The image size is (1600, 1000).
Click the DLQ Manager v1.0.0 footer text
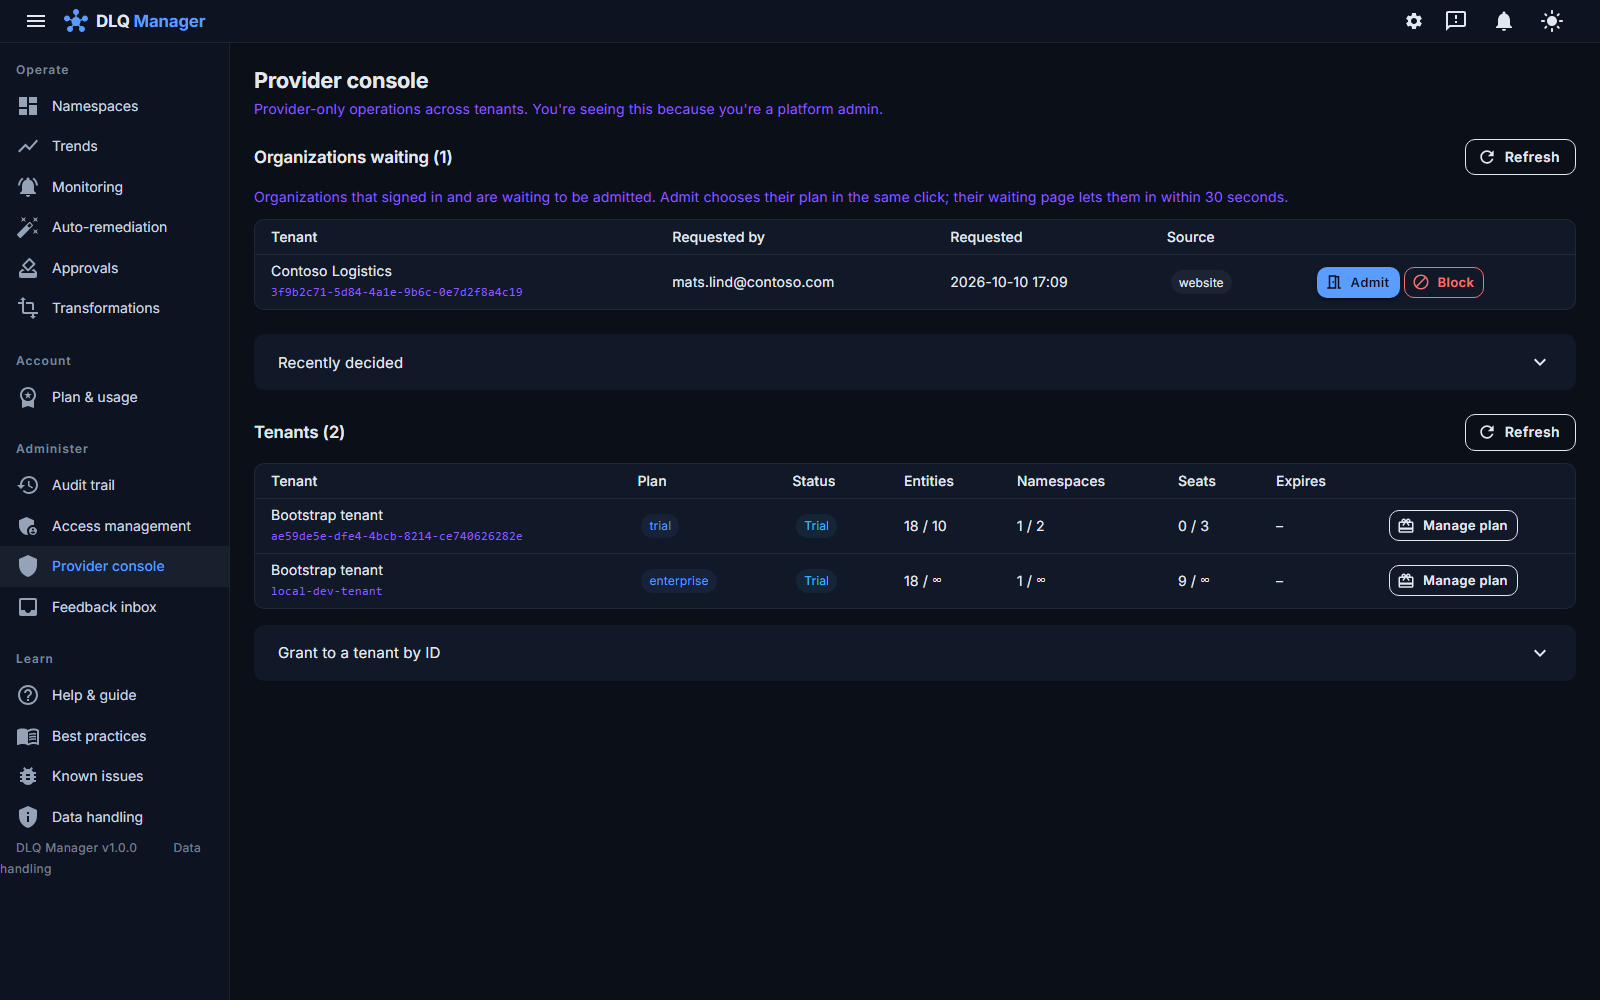(x=76, y=848)
